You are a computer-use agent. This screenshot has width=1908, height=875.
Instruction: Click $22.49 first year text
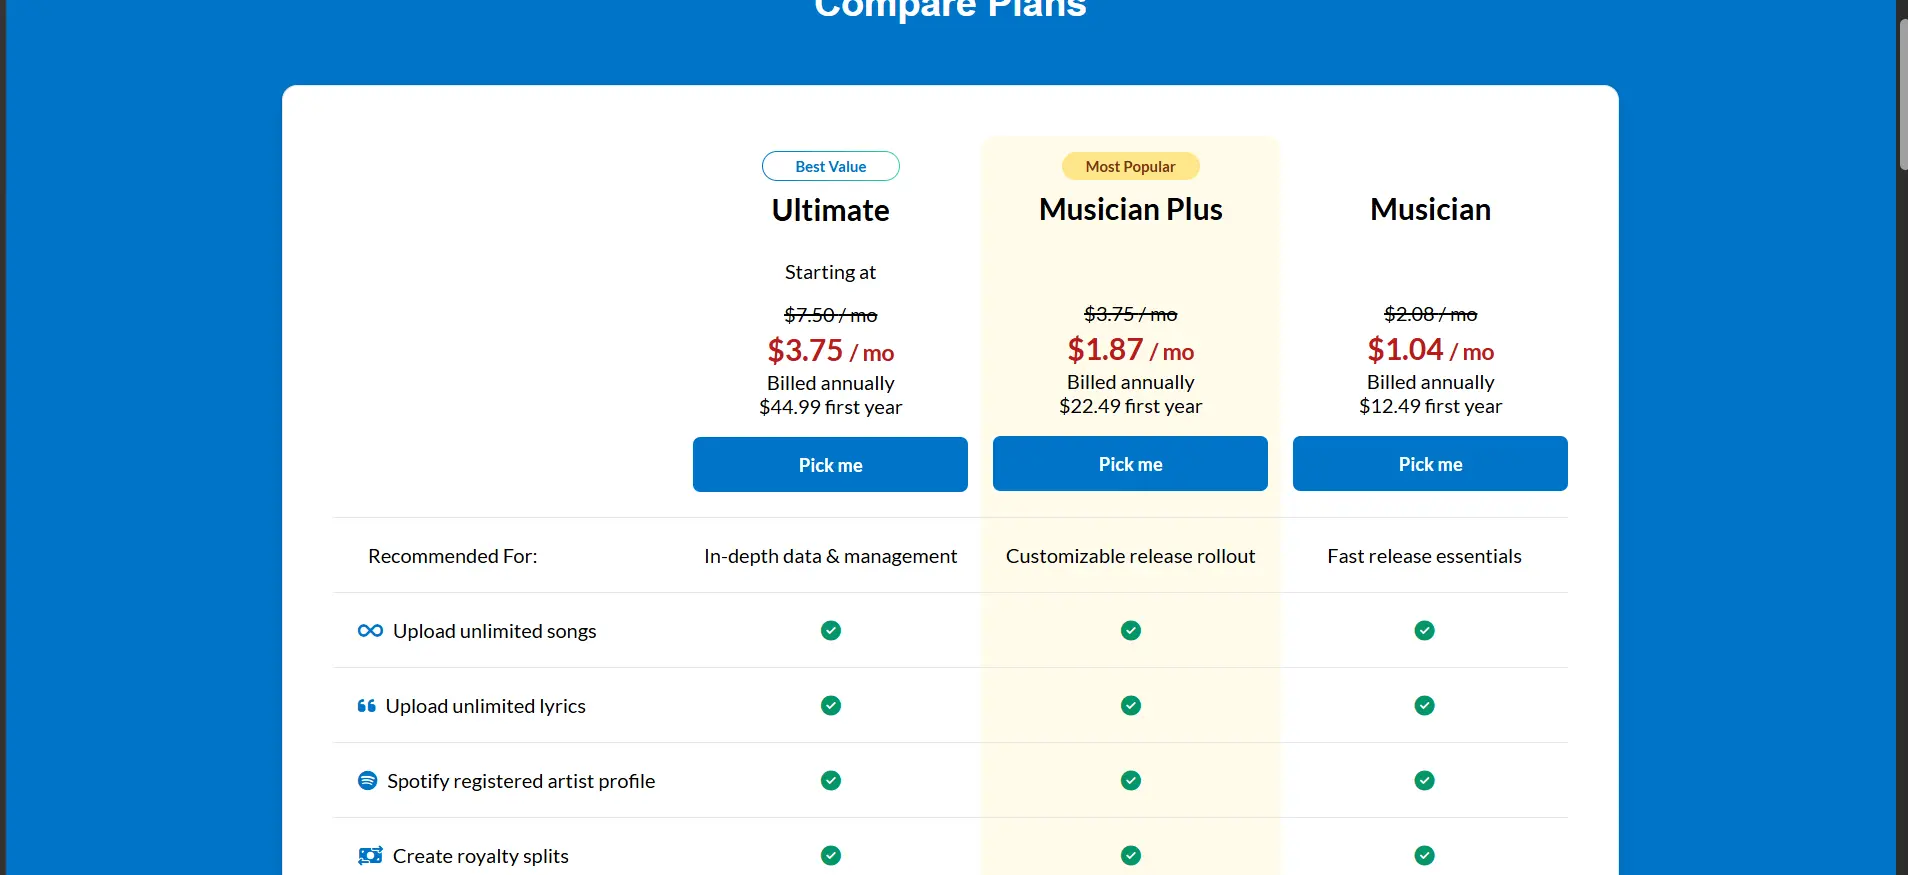tap(1130, 406)
